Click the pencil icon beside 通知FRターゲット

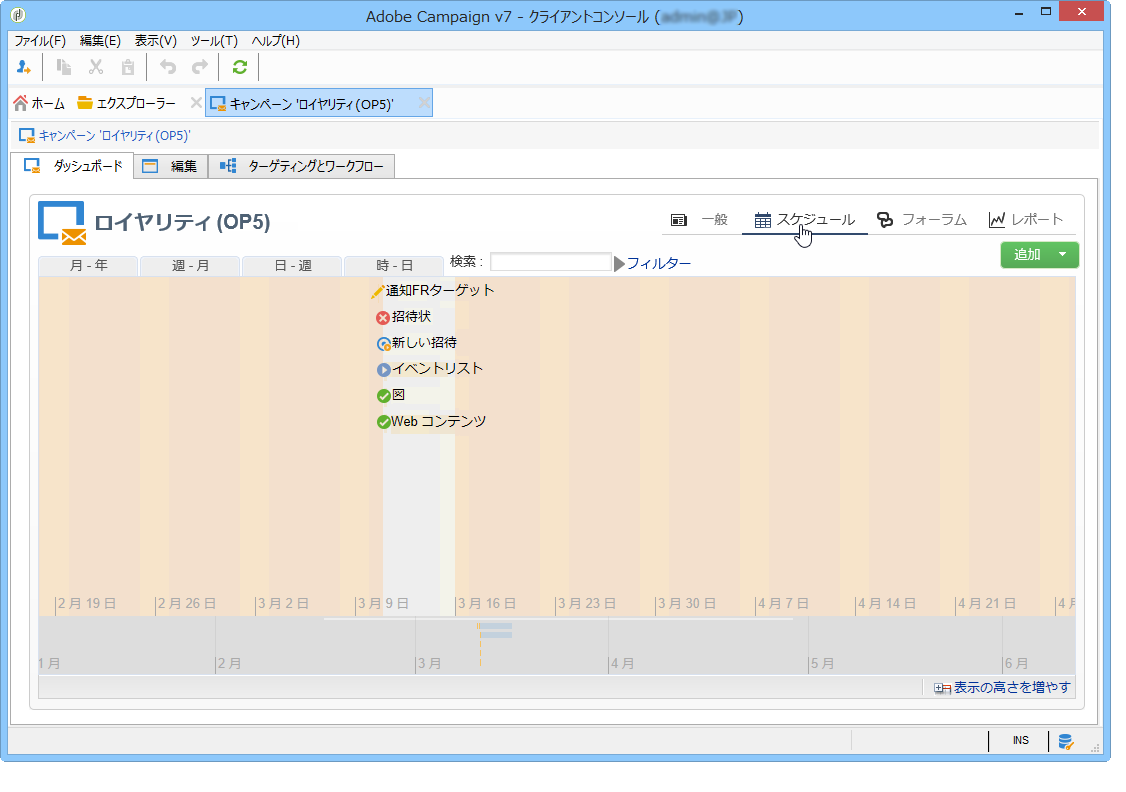pyautogui.click(x=378, y=292)
